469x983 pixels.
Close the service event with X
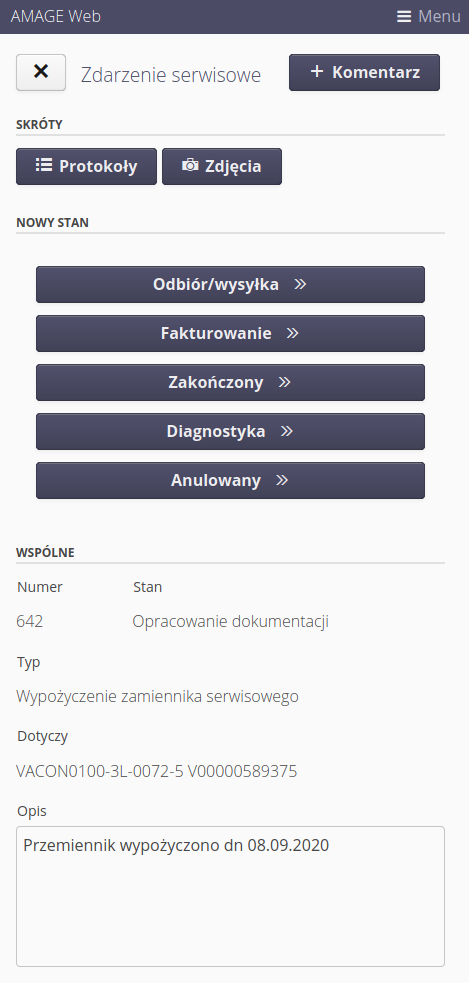coord(41,72)
